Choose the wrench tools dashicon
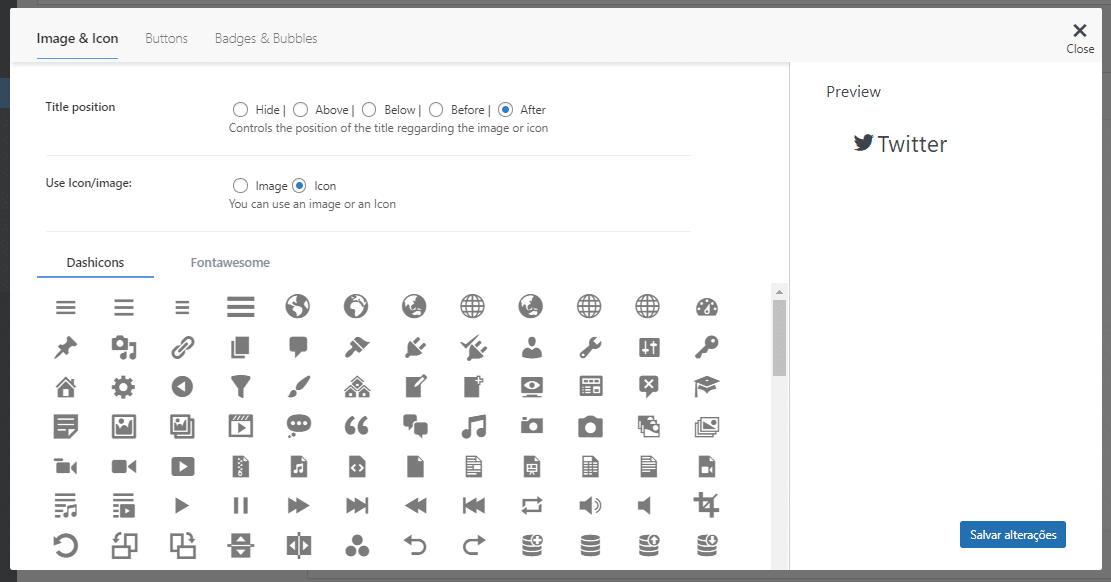The height and width of the screenshot is (582, 1111). [590, 347]
